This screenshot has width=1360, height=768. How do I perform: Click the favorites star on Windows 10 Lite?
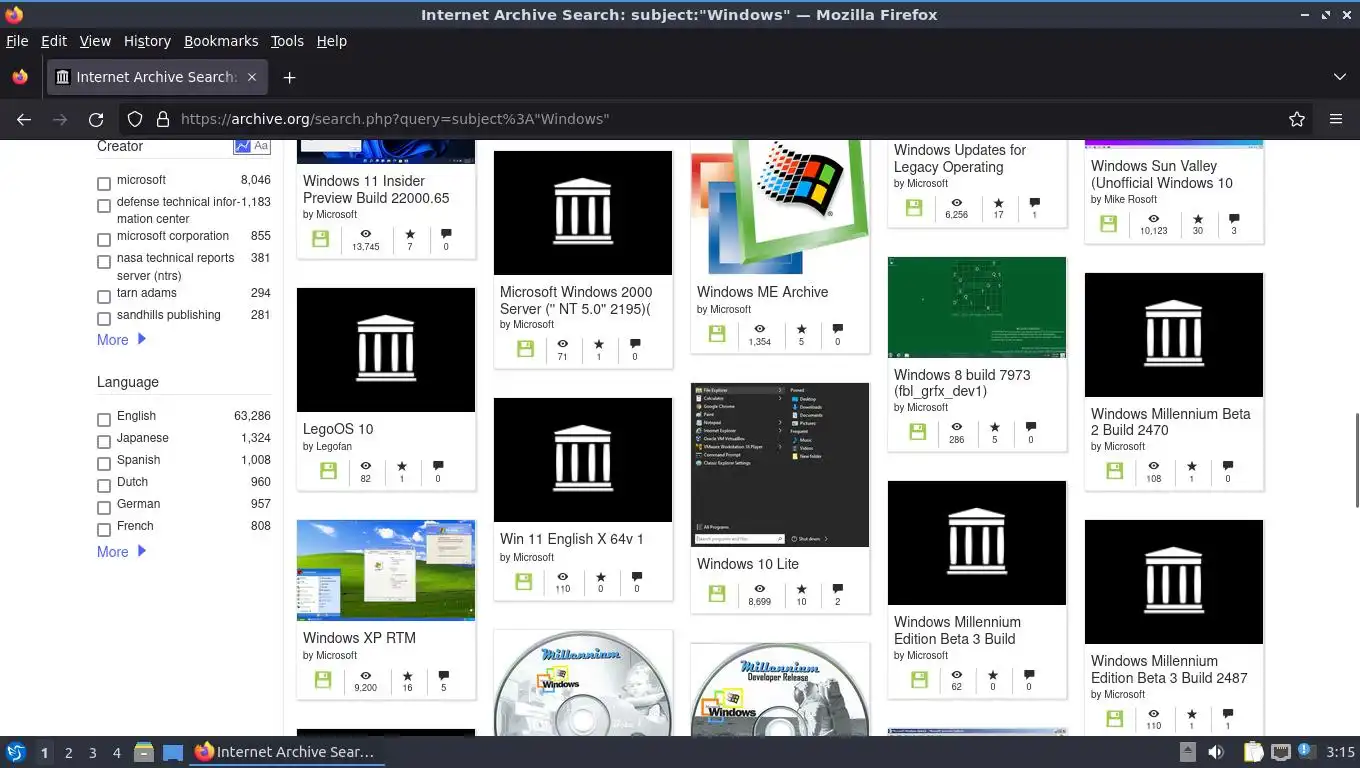point(801,588)
